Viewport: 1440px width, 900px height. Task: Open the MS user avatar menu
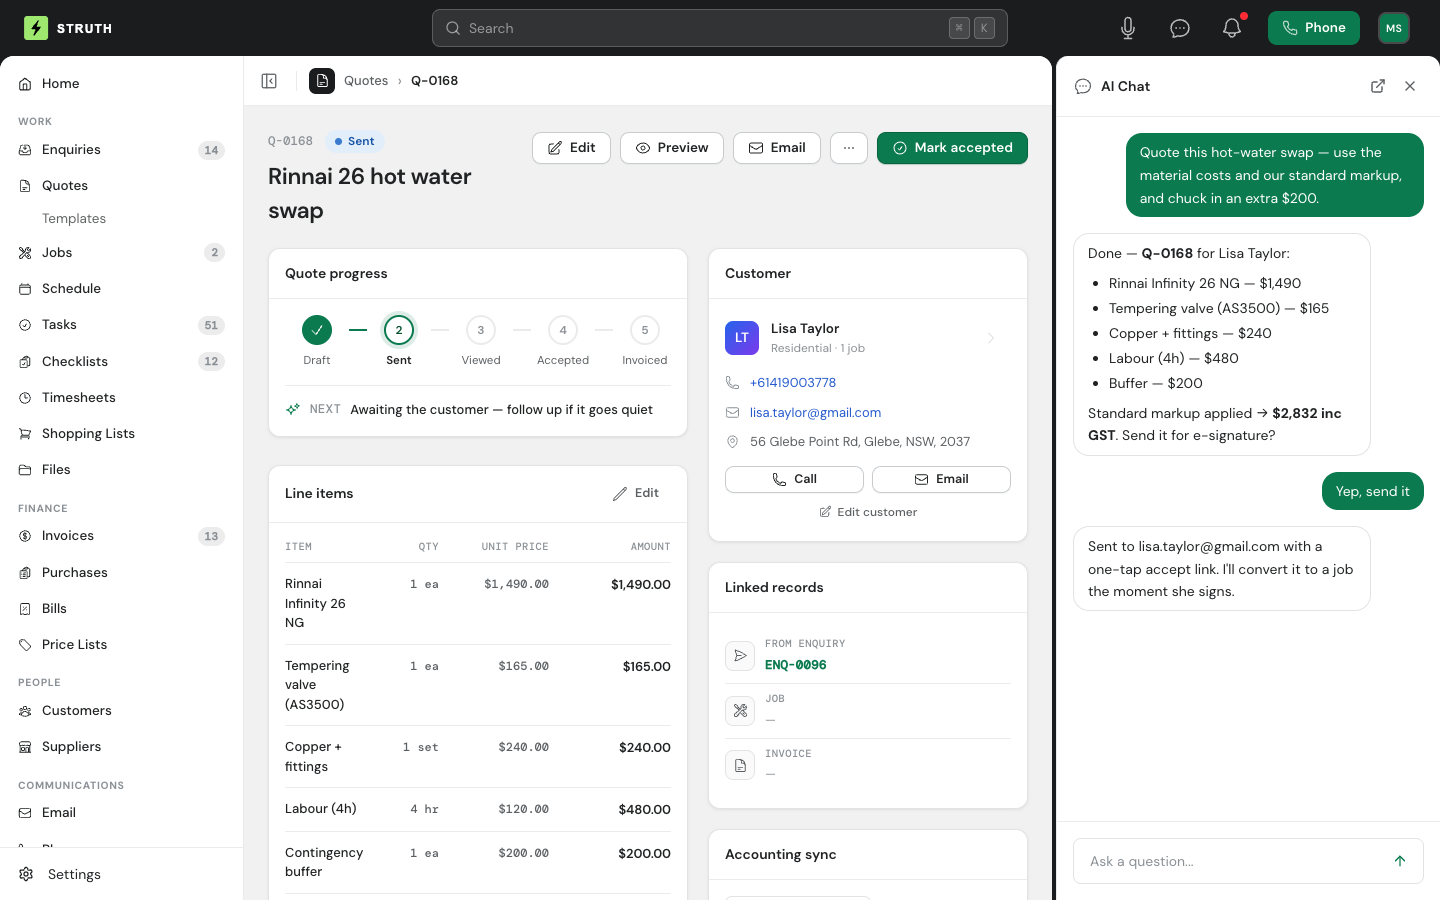(x=1394, y=28)
